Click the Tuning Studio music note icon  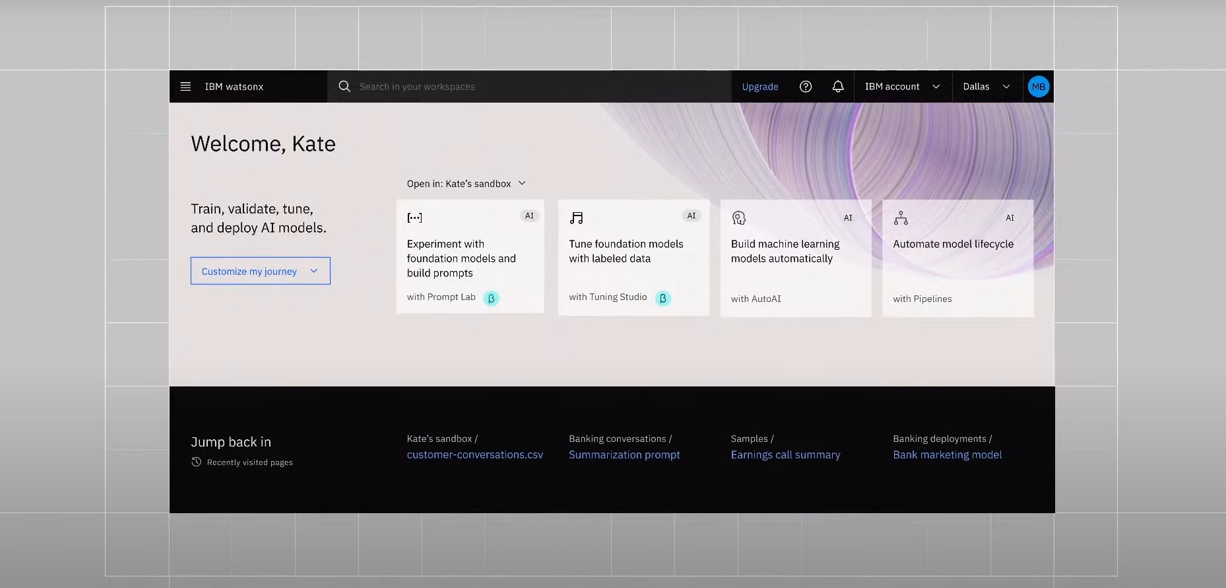point(576,218)
